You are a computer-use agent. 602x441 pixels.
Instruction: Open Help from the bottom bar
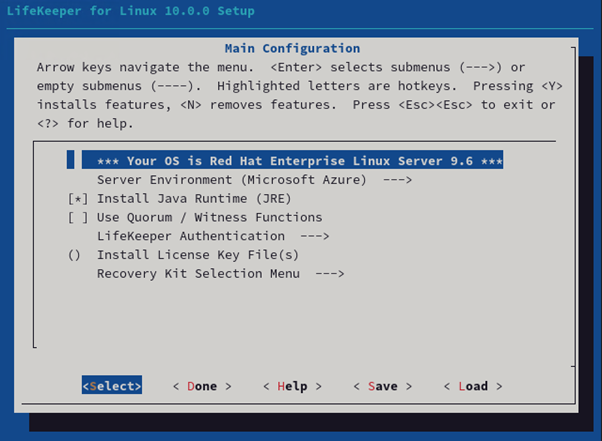tap(292, 386)
